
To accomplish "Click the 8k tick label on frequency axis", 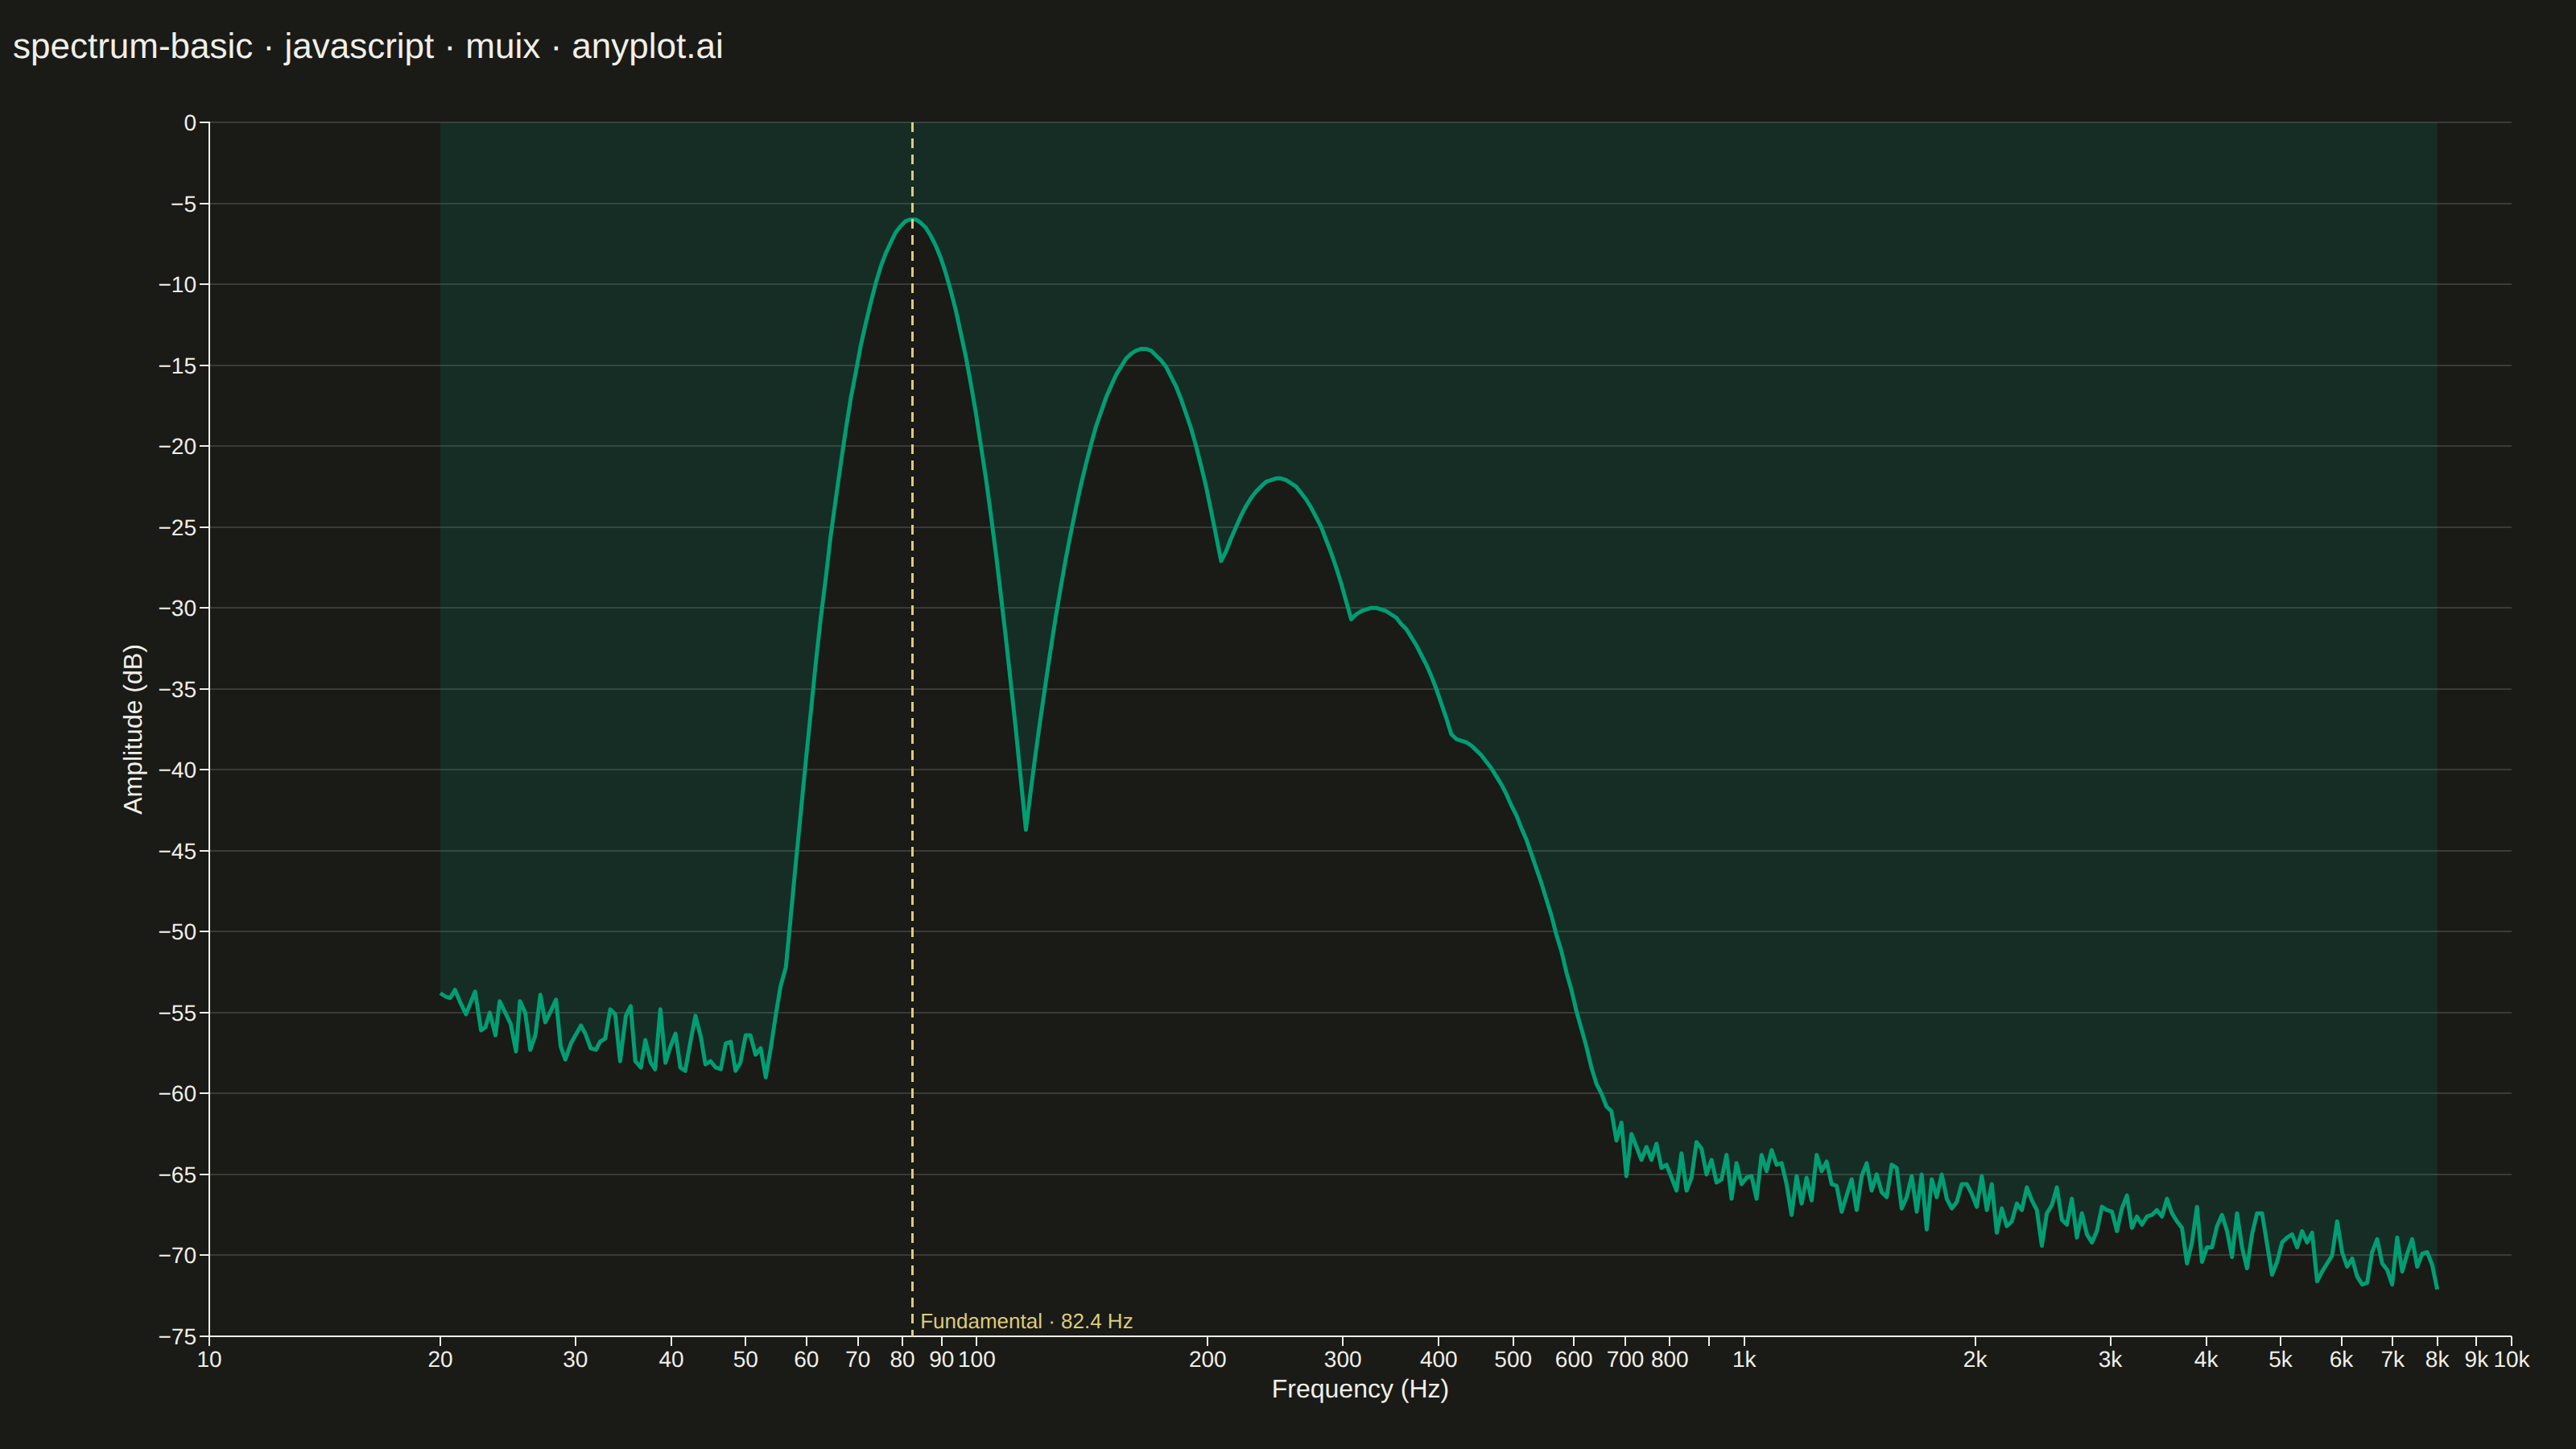I will point(2437,1359).
